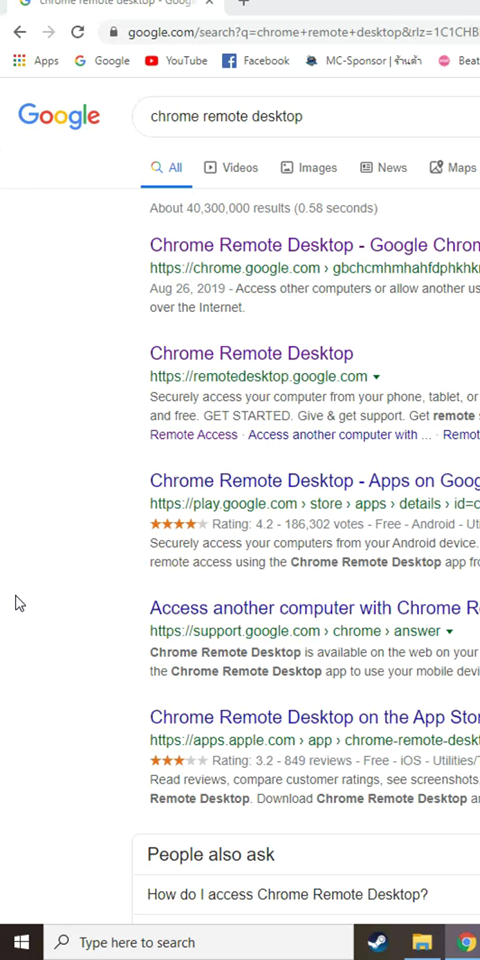Screen dimensions: 480x960
Task: Open the Facebook bookmark
Action: coord(255,61)
